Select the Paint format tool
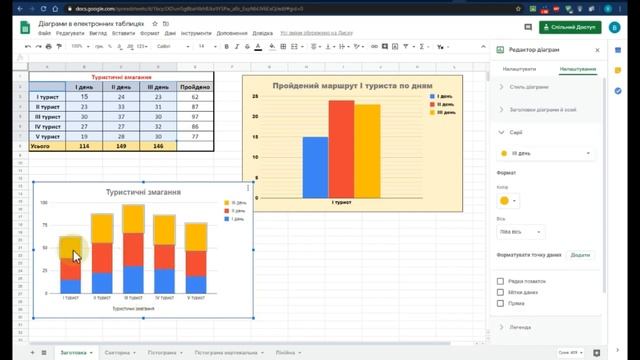Viewport: 640px width, 360px height. click(59, 47)
